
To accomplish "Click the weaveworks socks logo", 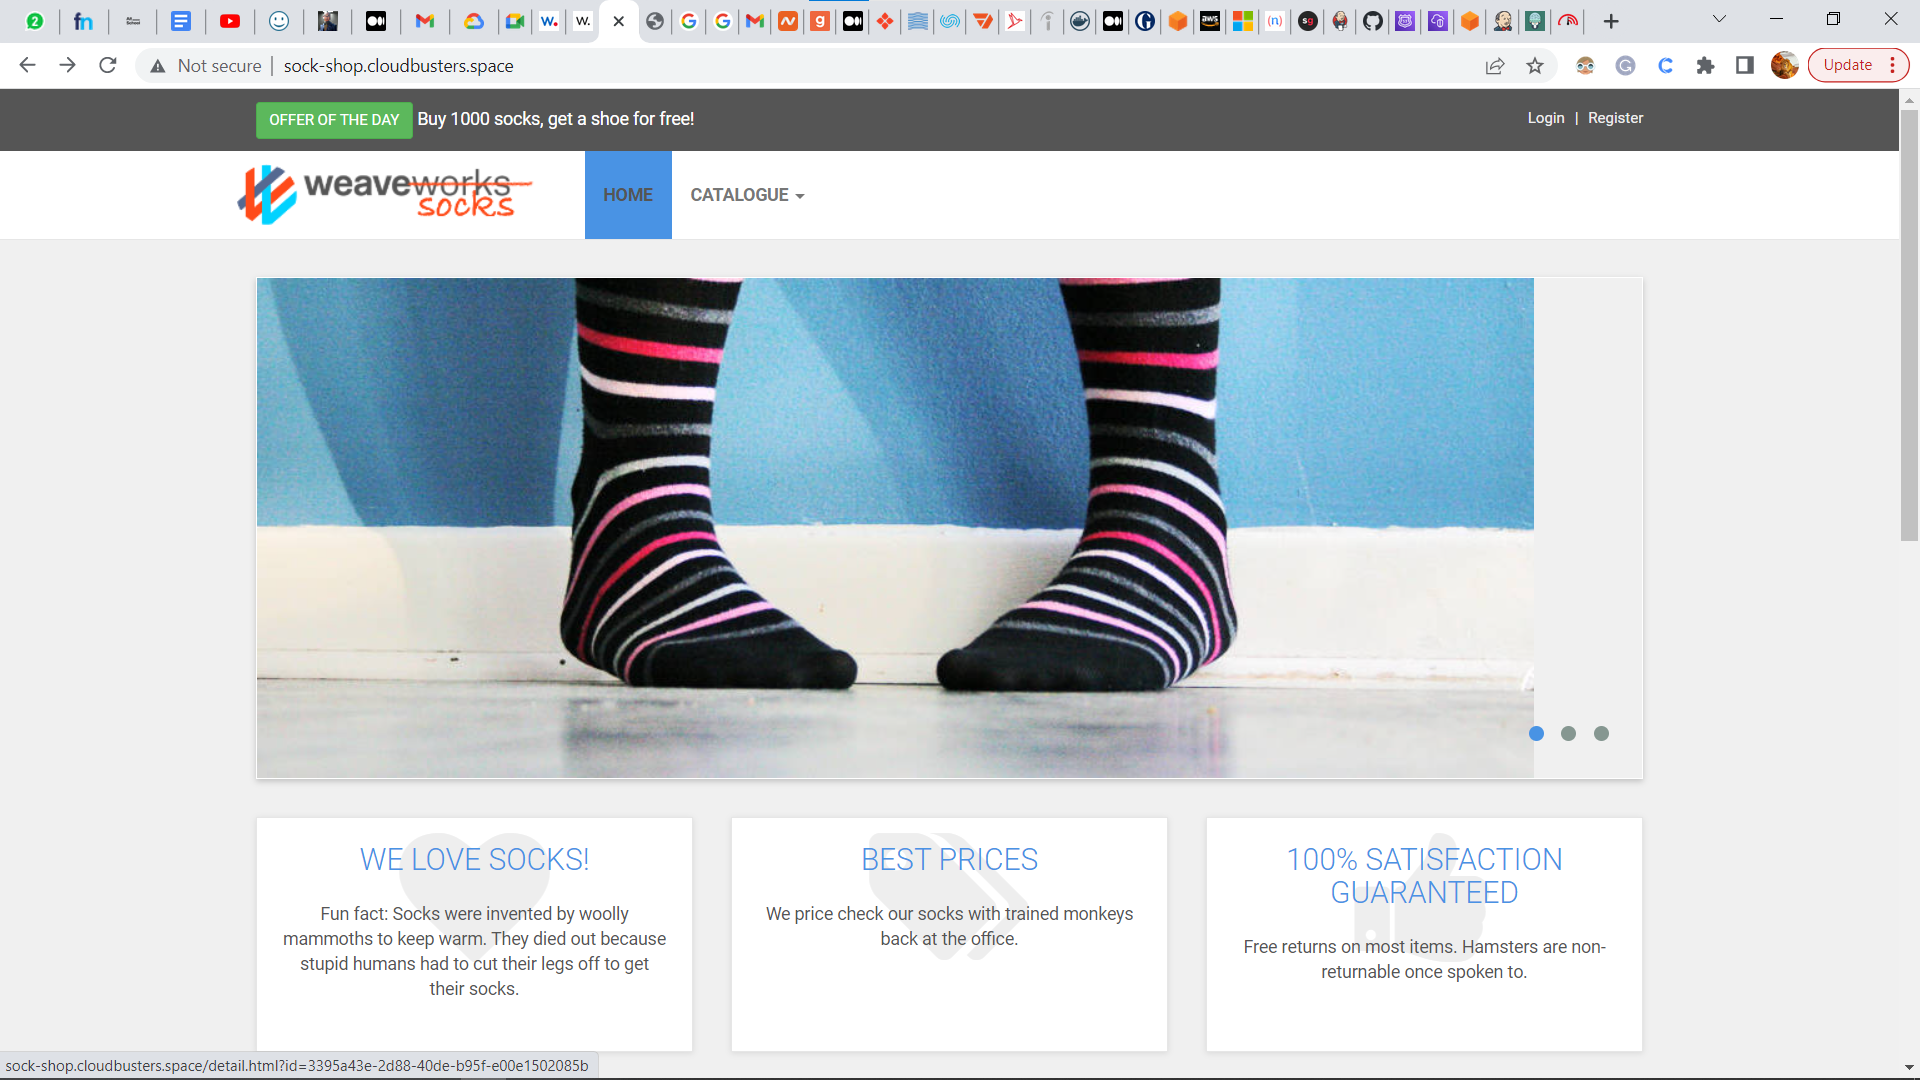I will pos(384,194).
